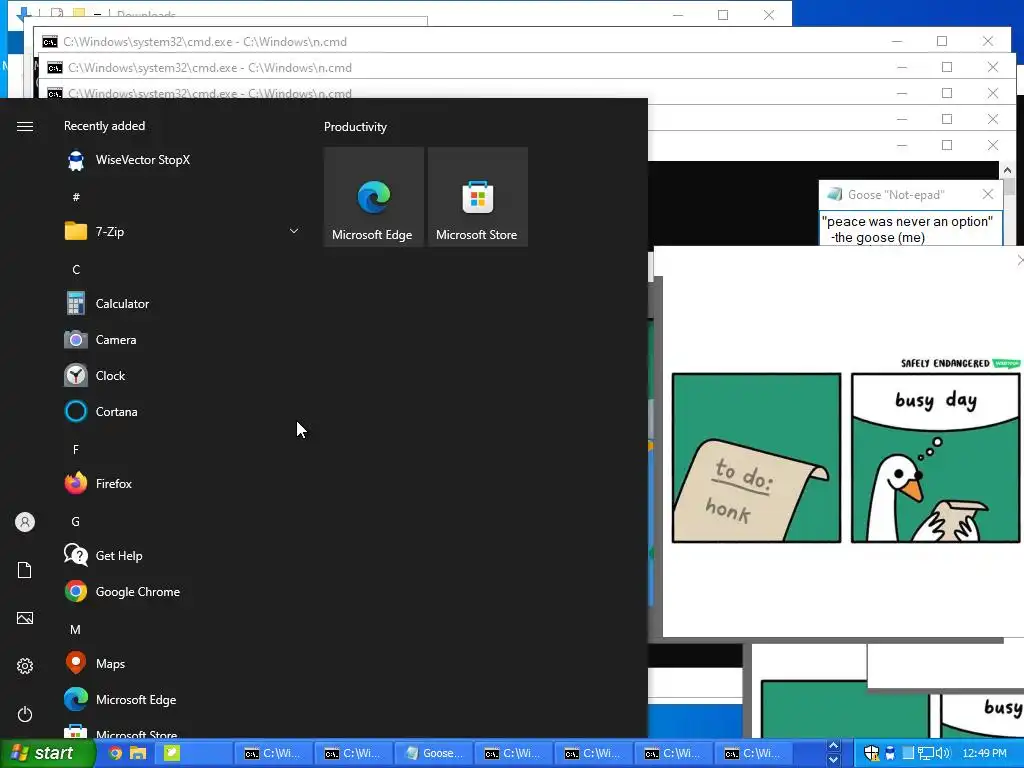Open the security shield tray icon
The height and width of the screenshot is (768, 1024).
coord(871,753)
